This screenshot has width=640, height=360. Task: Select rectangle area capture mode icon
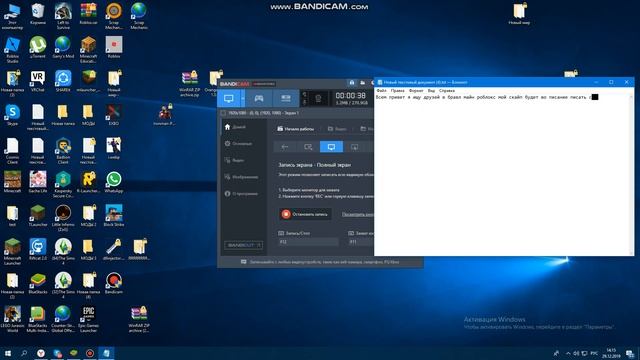308,147
